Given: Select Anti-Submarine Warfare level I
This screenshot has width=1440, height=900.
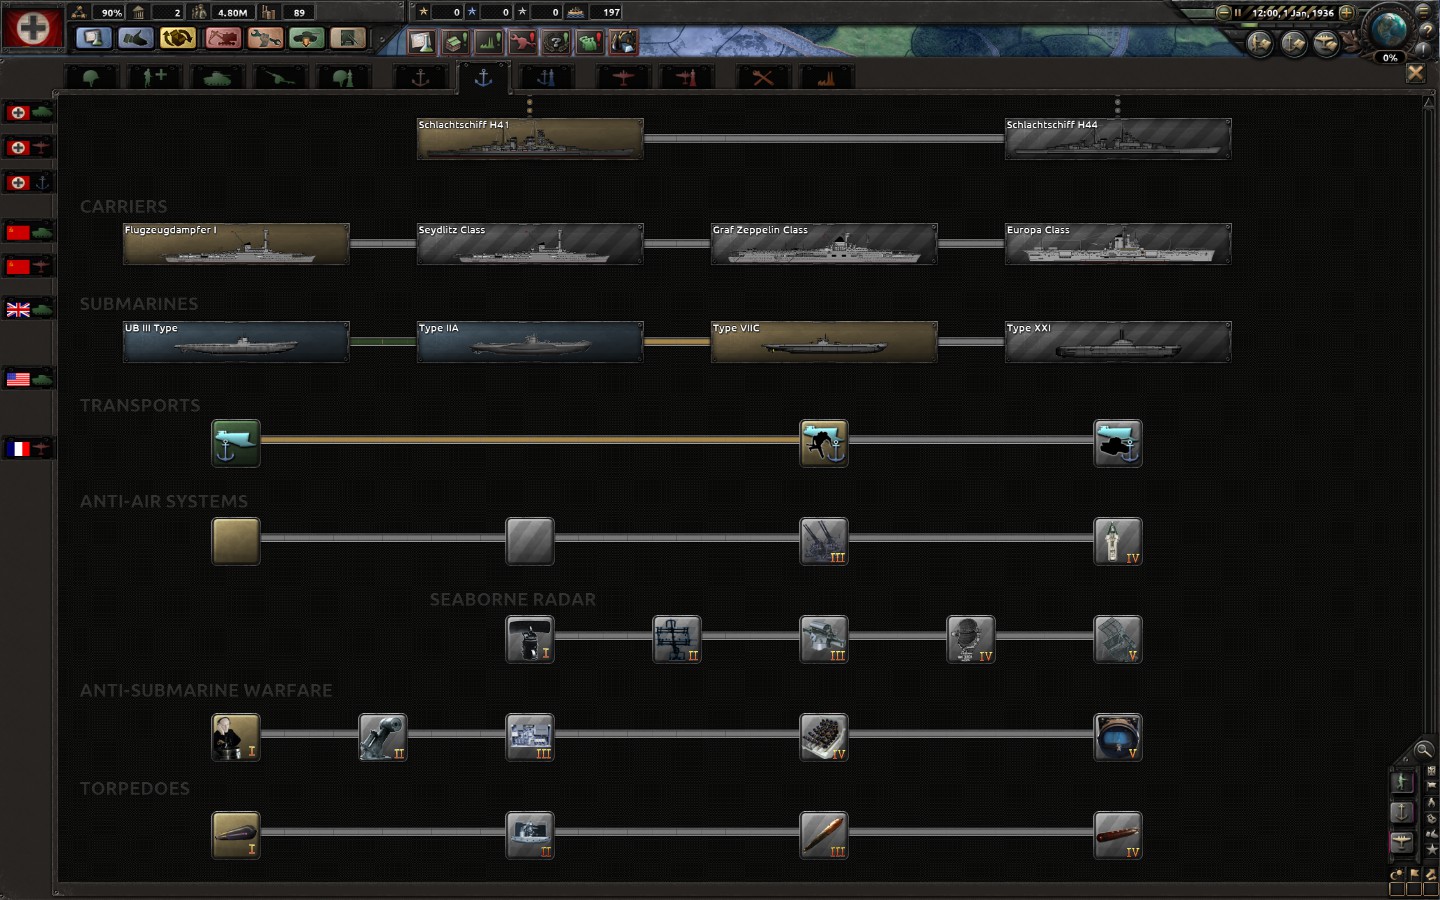Looking at the screenshot, I should coord(236,737).
